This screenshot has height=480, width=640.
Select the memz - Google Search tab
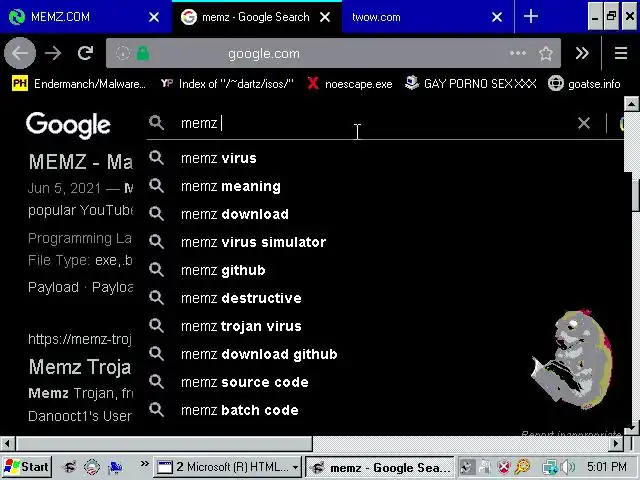(x=256, y=17)
